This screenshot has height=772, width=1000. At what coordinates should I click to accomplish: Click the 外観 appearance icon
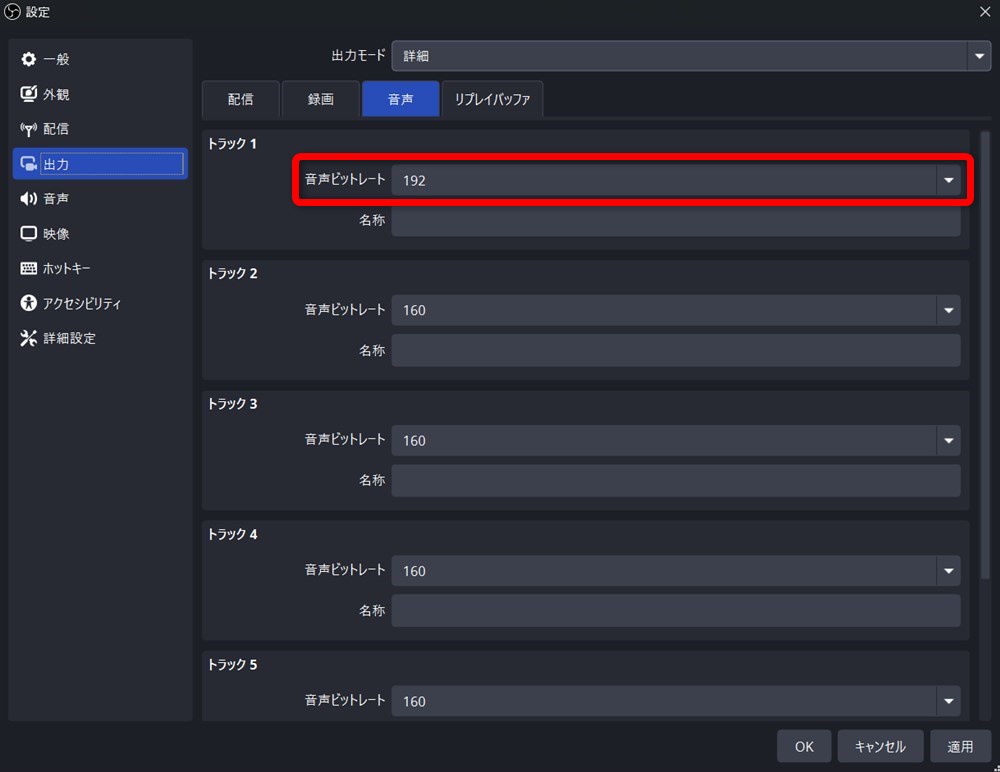[x=29, y=94]
